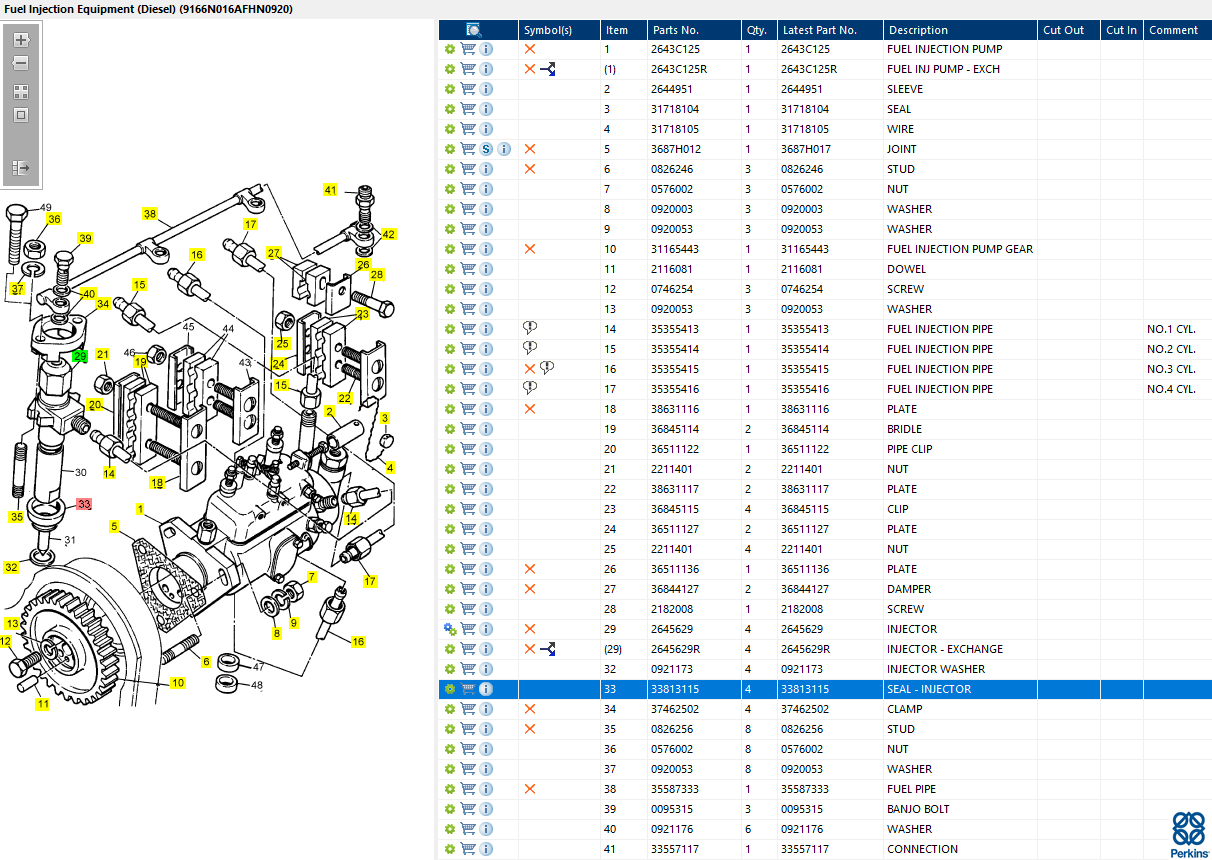The height and width of the screenshot is (860, 1212).
Task: Click red callout 33 in the diagram
Action: point(84,504)
